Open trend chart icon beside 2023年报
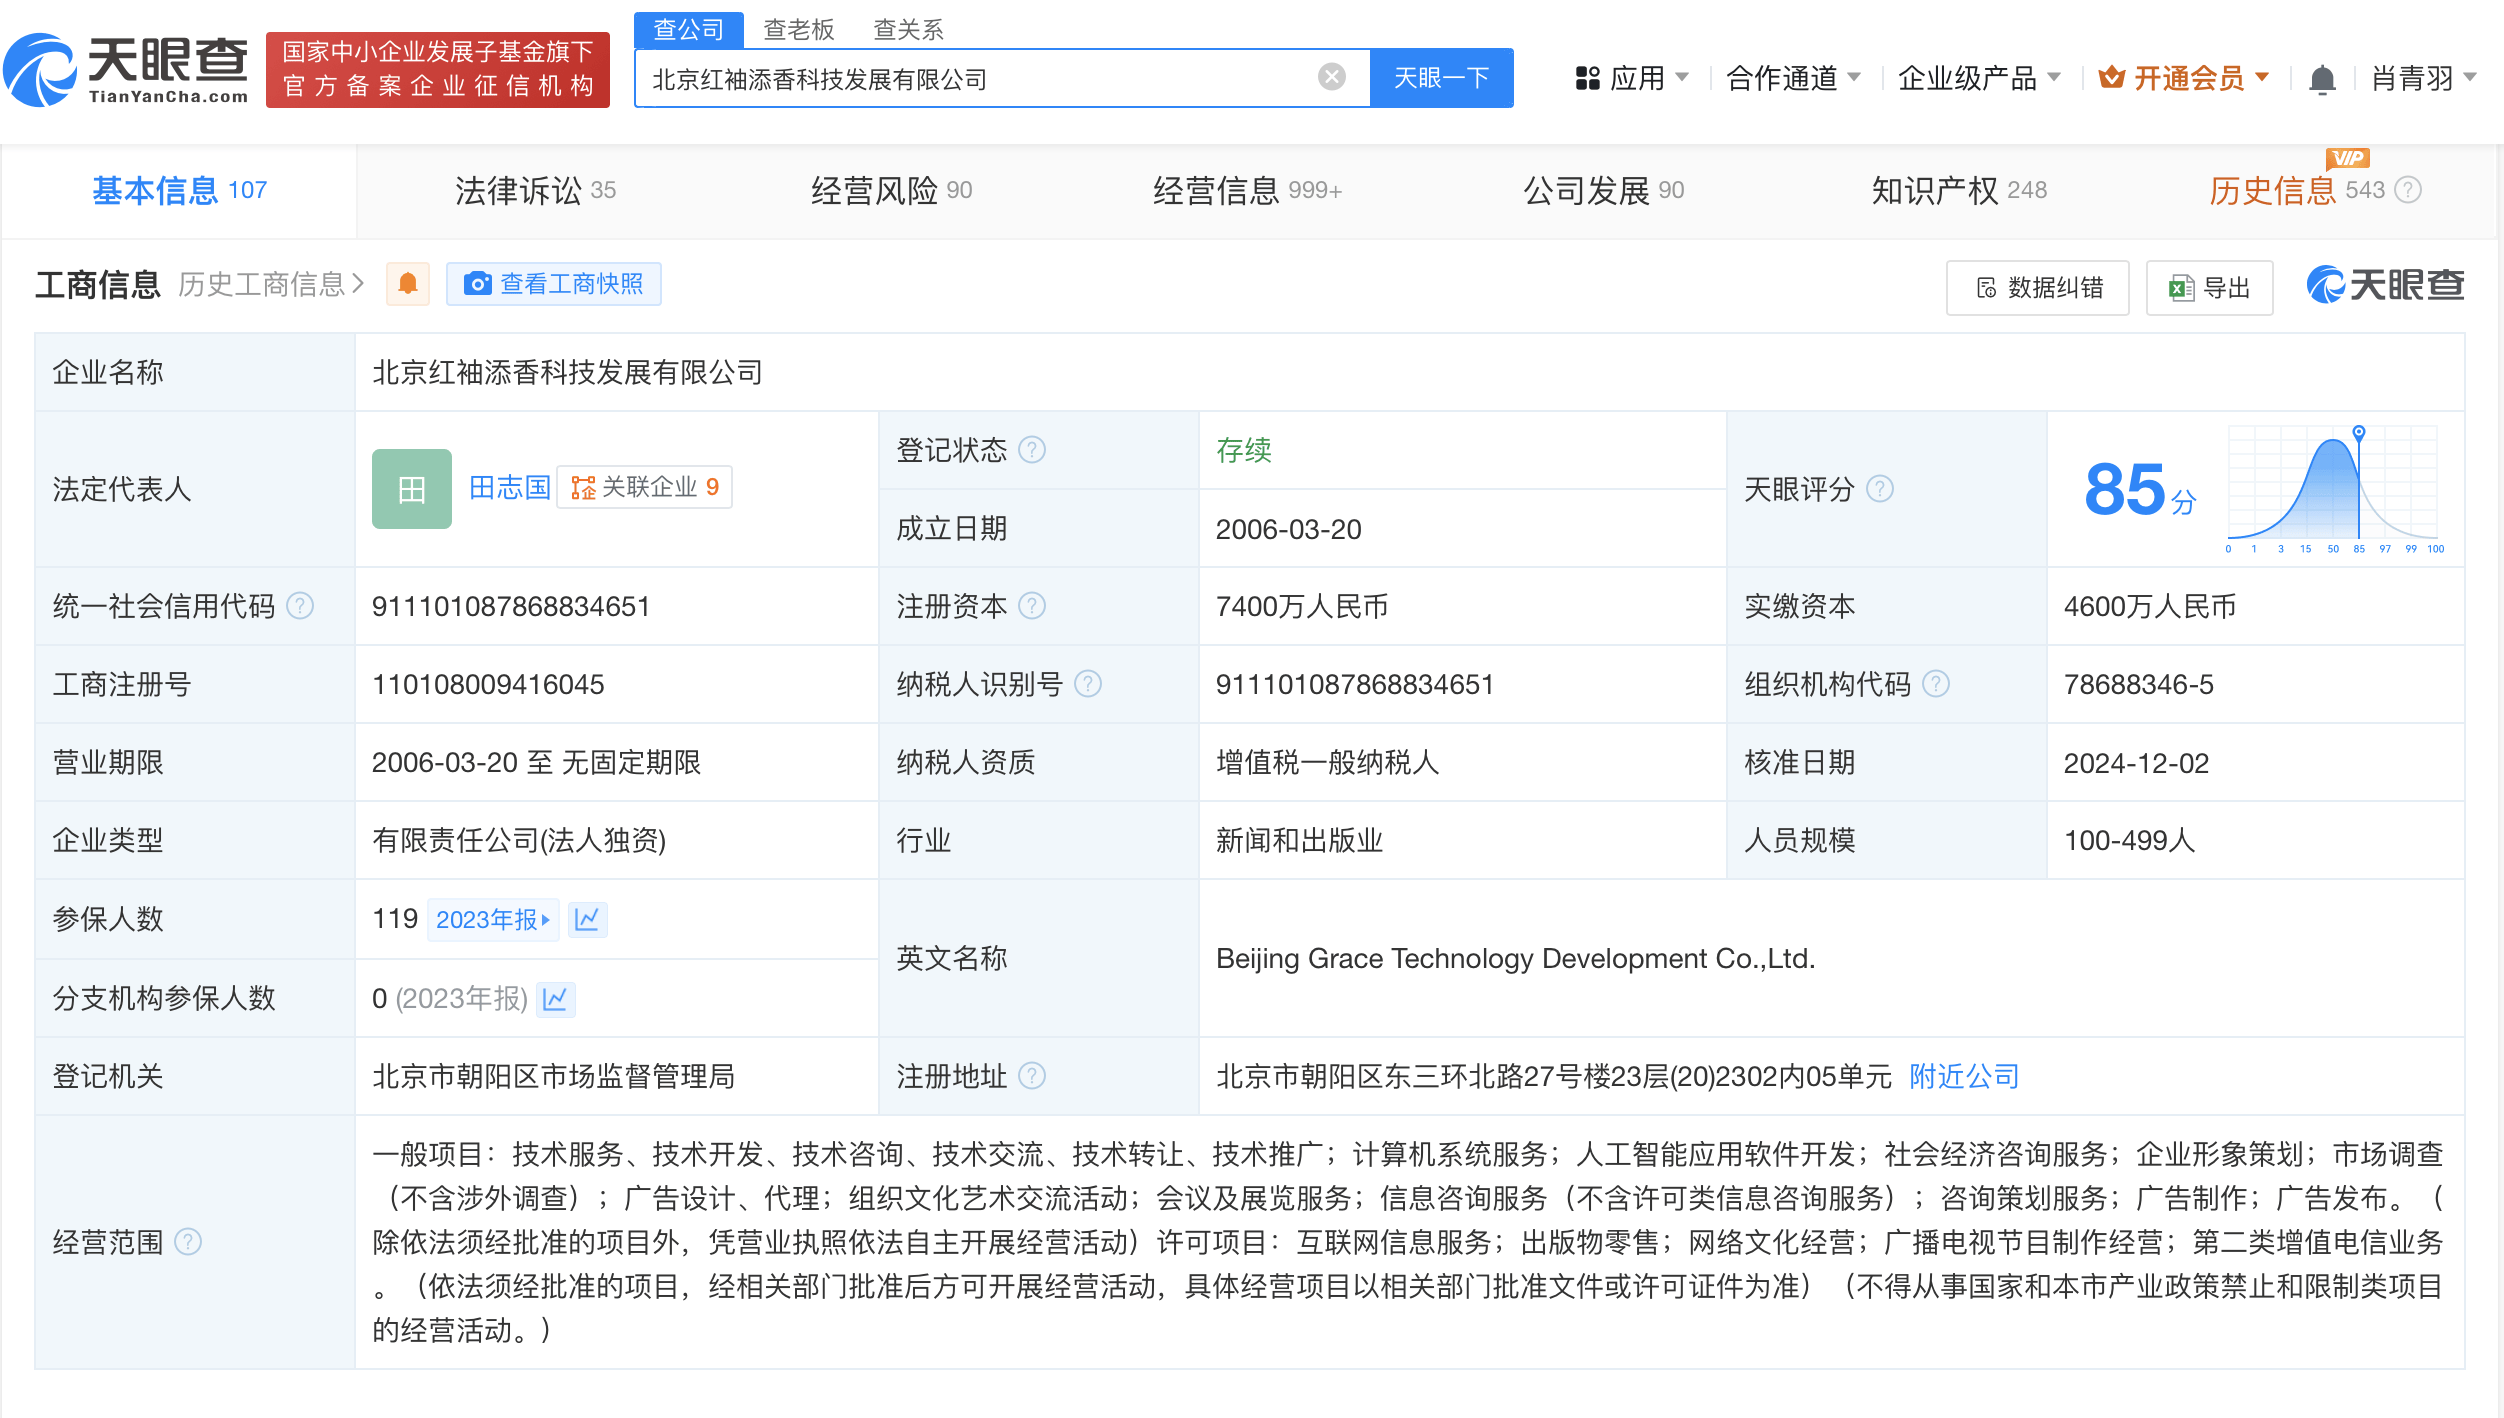 point(588,919)
